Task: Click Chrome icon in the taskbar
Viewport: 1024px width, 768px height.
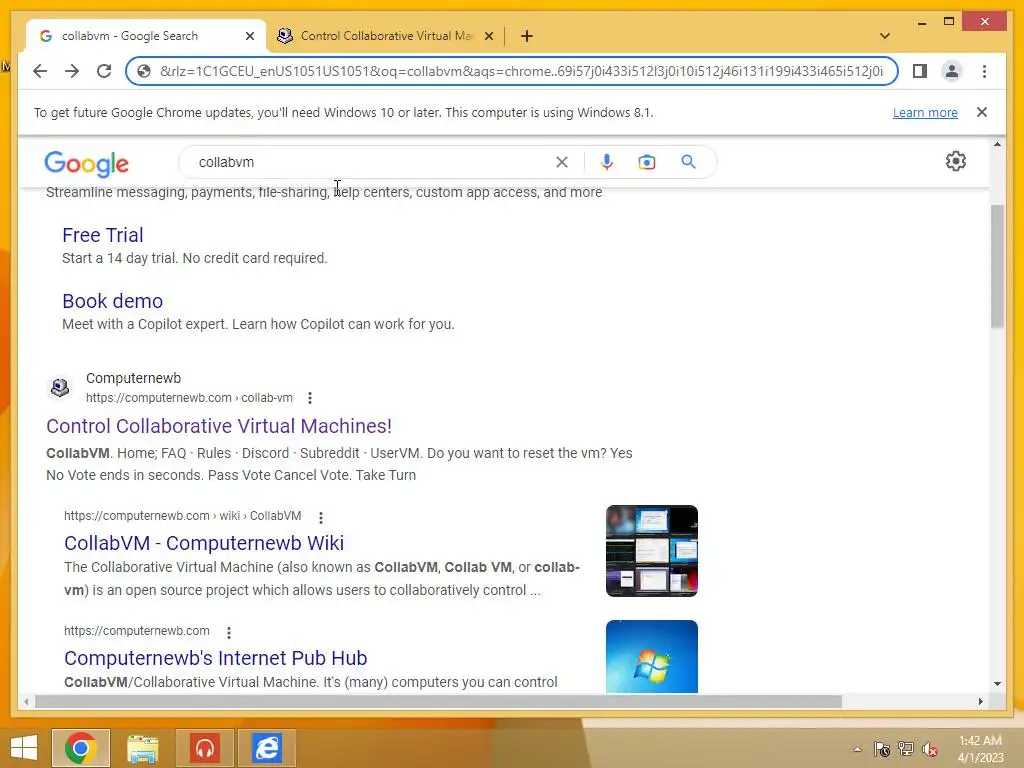Action: (x=81, y=748)
